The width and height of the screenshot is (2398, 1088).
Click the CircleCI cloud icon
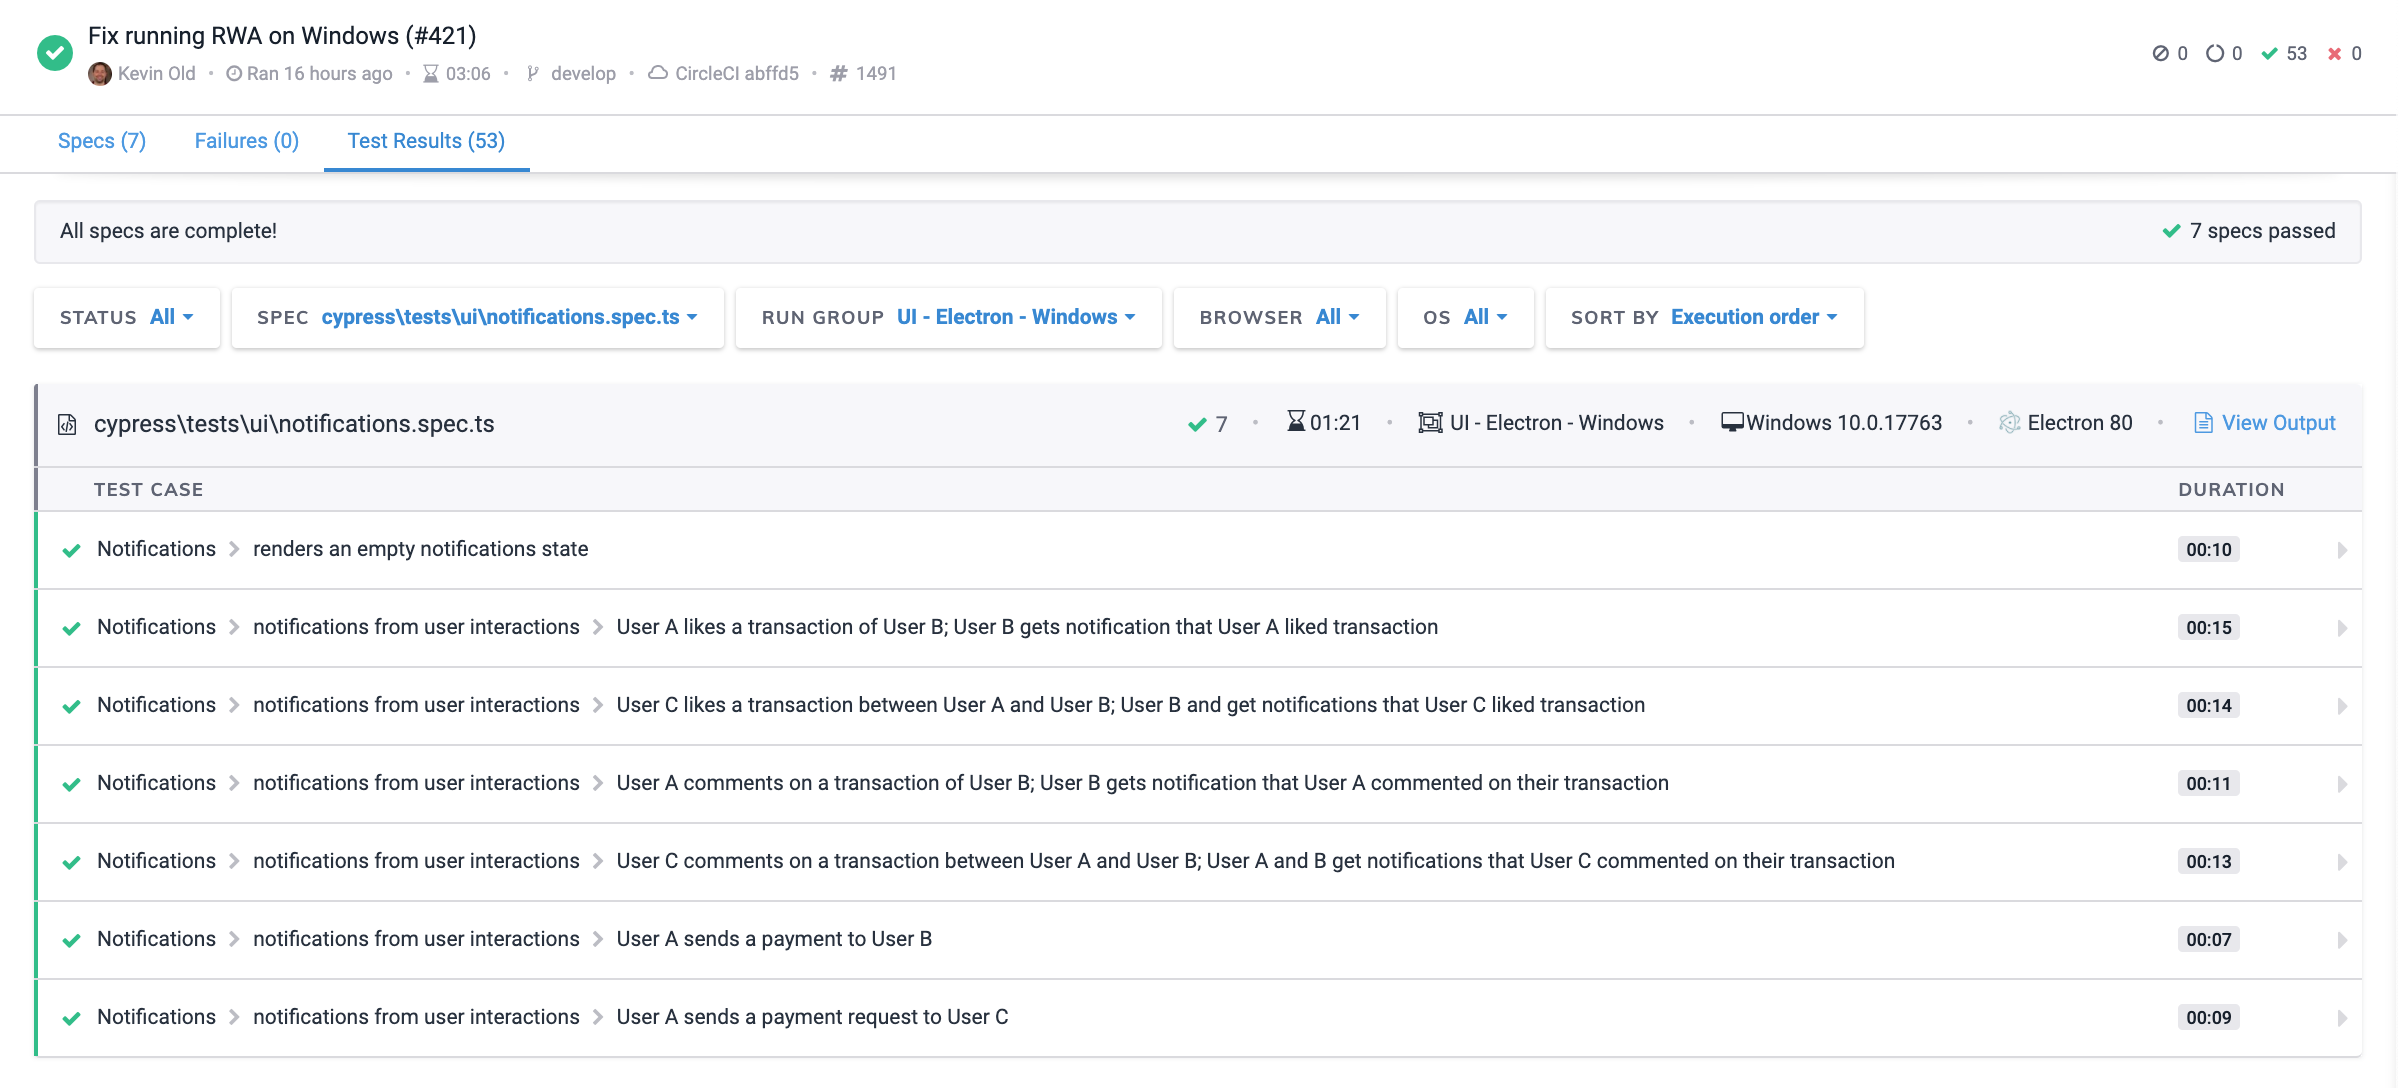click(x=658, y=74)
